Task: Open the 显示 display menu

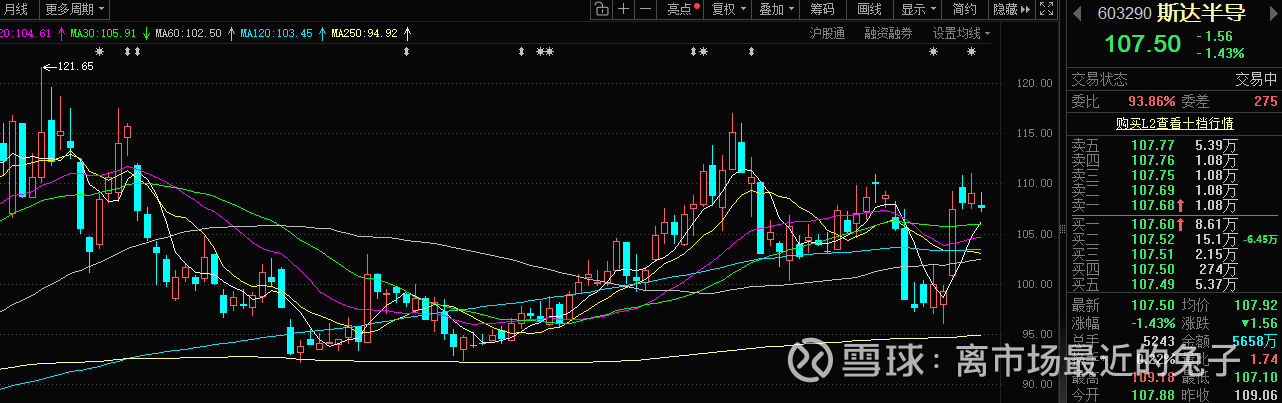Action: [x=917, y=10]
